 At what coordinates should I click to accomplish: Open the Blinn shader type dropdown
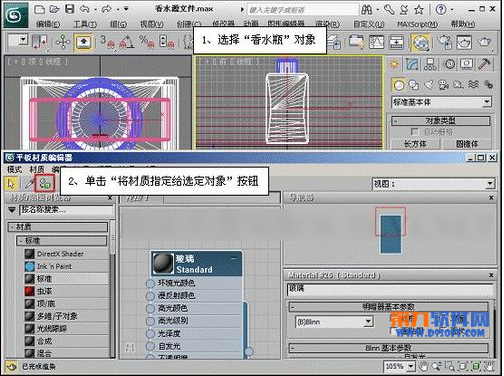[367, 322]
